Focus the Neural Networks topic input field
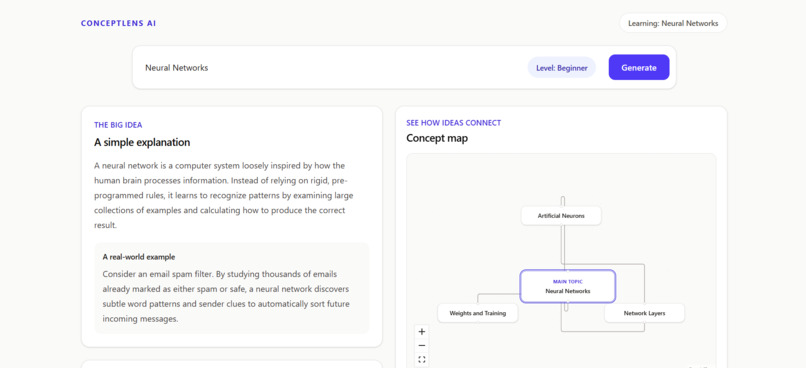This screenshot has width=806, height=368. pos(332,68)
